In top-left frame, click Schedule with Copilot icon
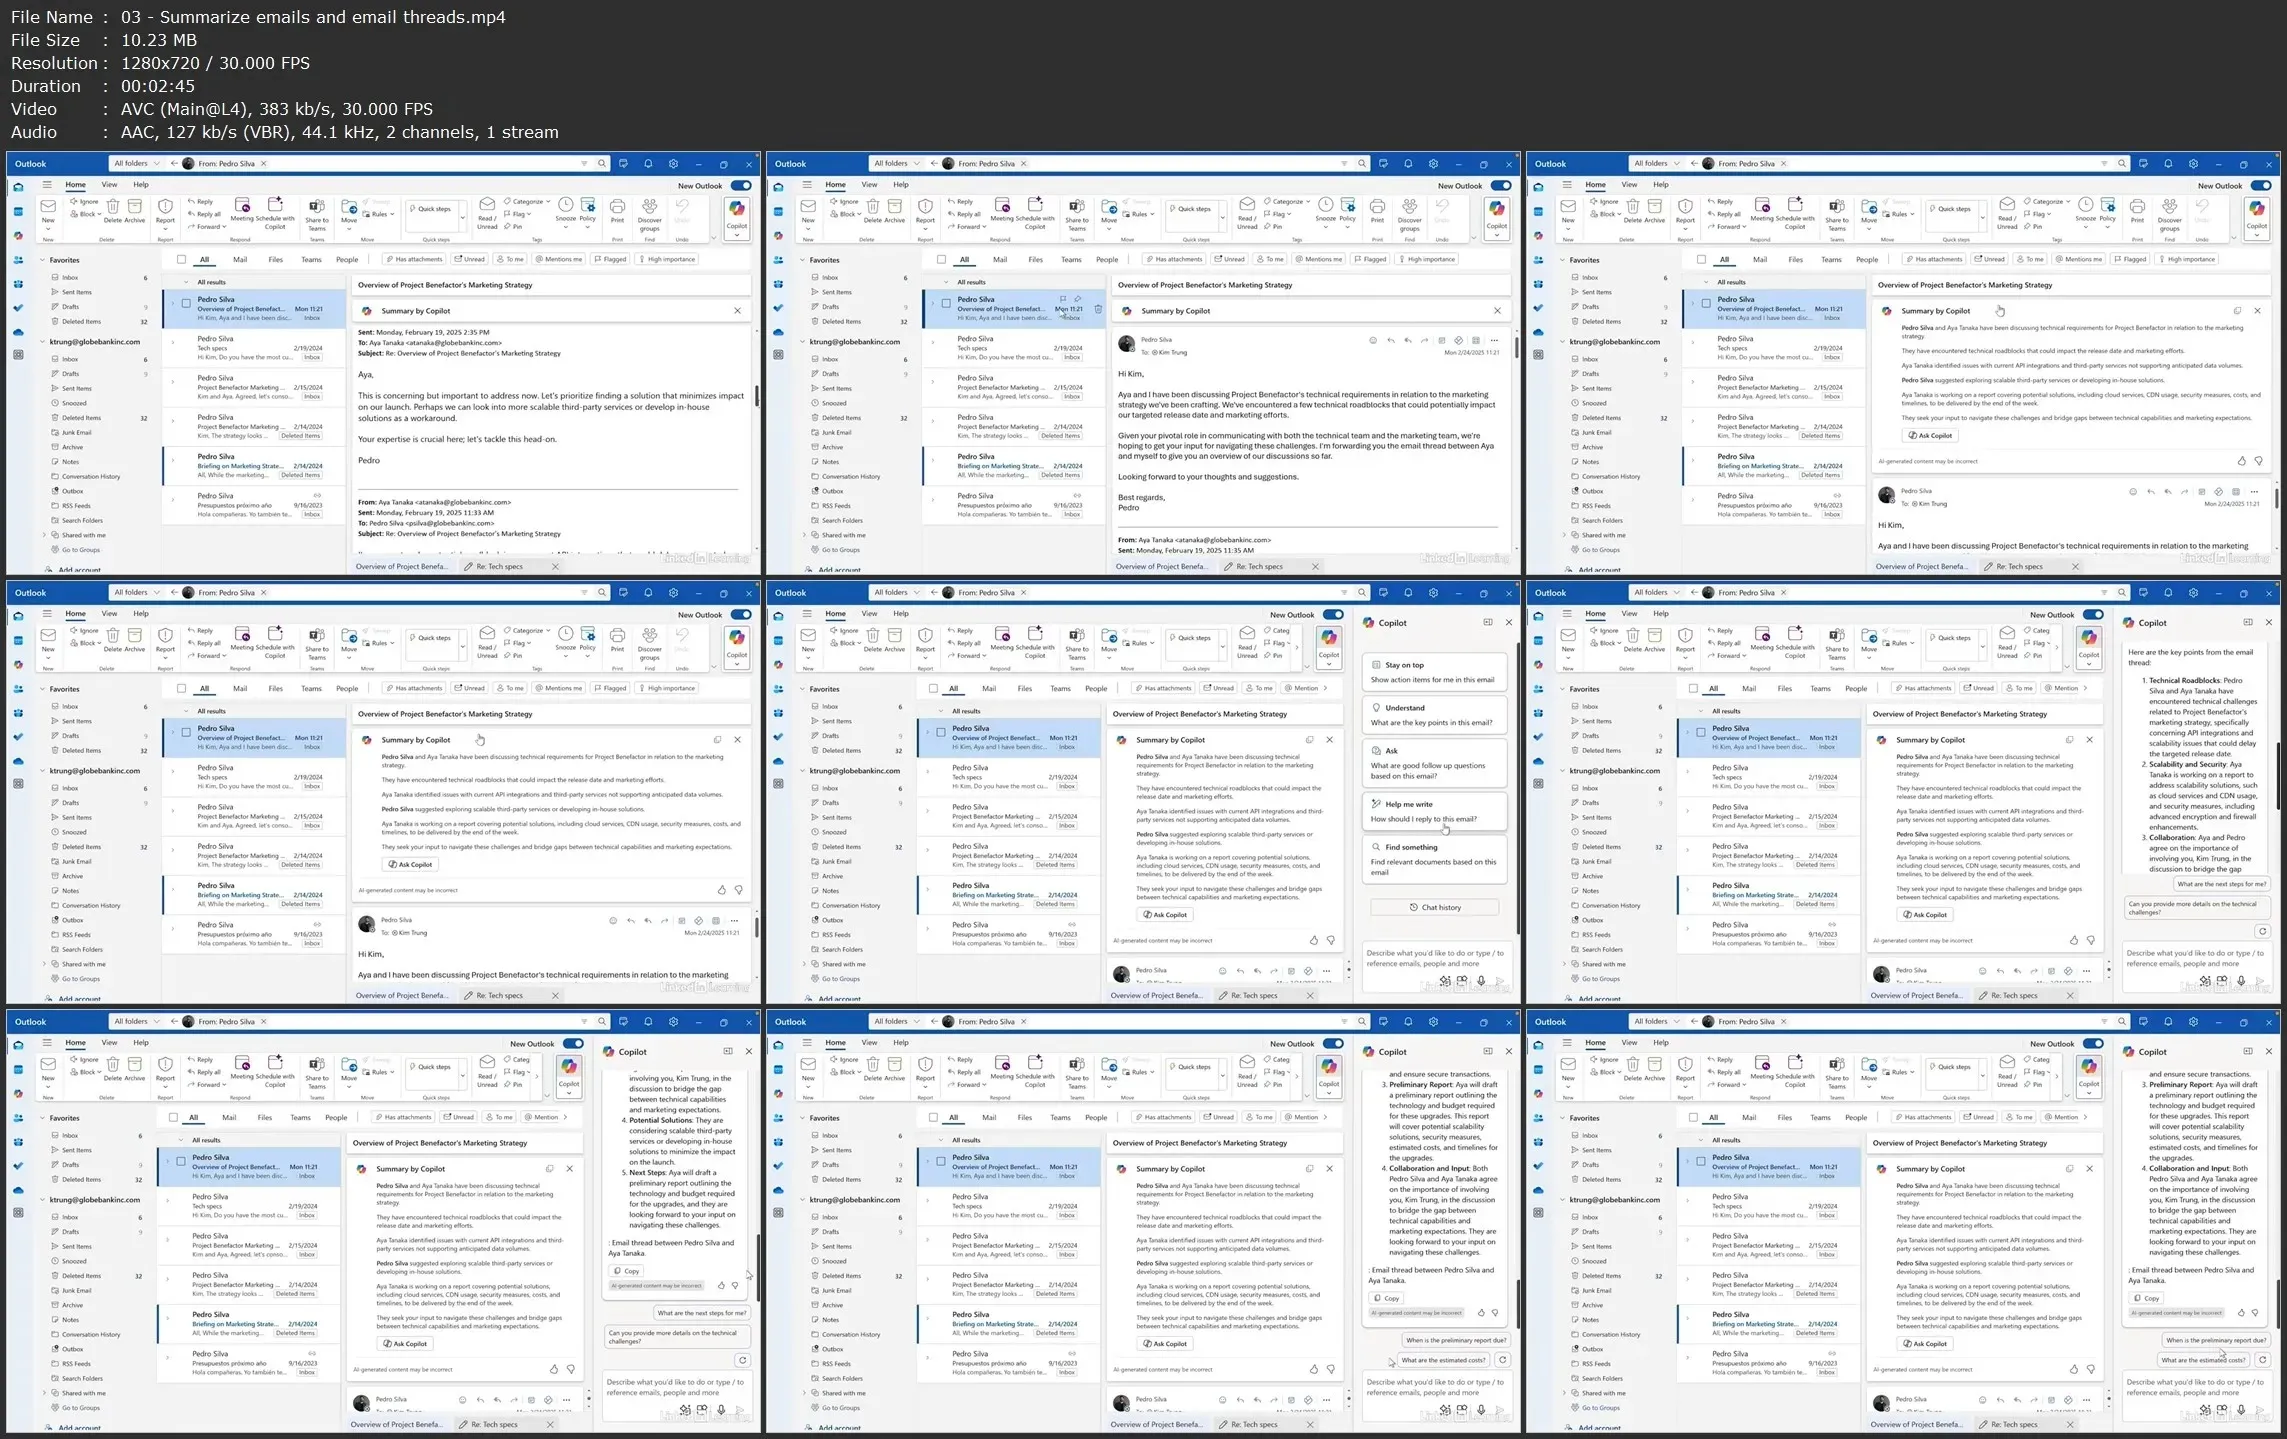Viewport: 2287px width, 1439px height. click(x=275, y=204)
